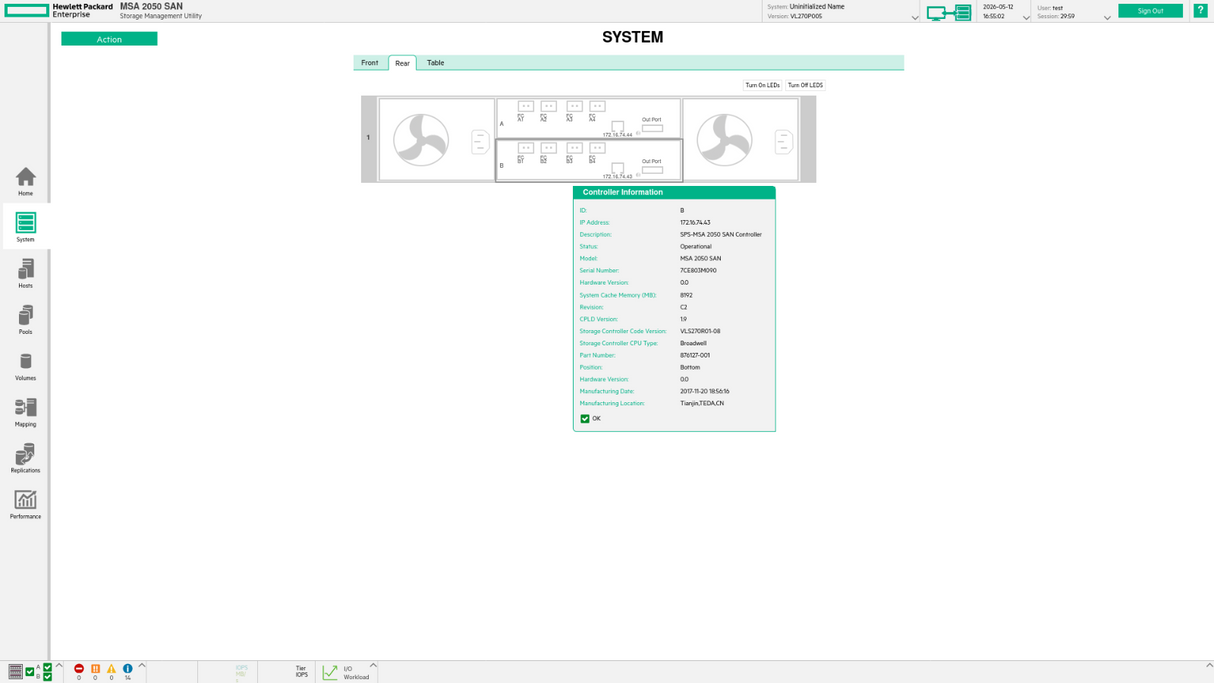The image size is (1214, 683).
Task: Select FC port B4 on controller B
Action: coord(597,148)
